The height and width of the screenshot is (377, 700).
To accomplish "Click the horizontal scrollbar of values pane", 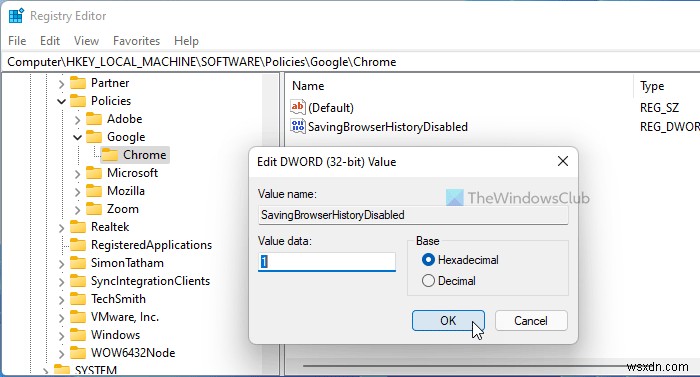I will (464, 366).
